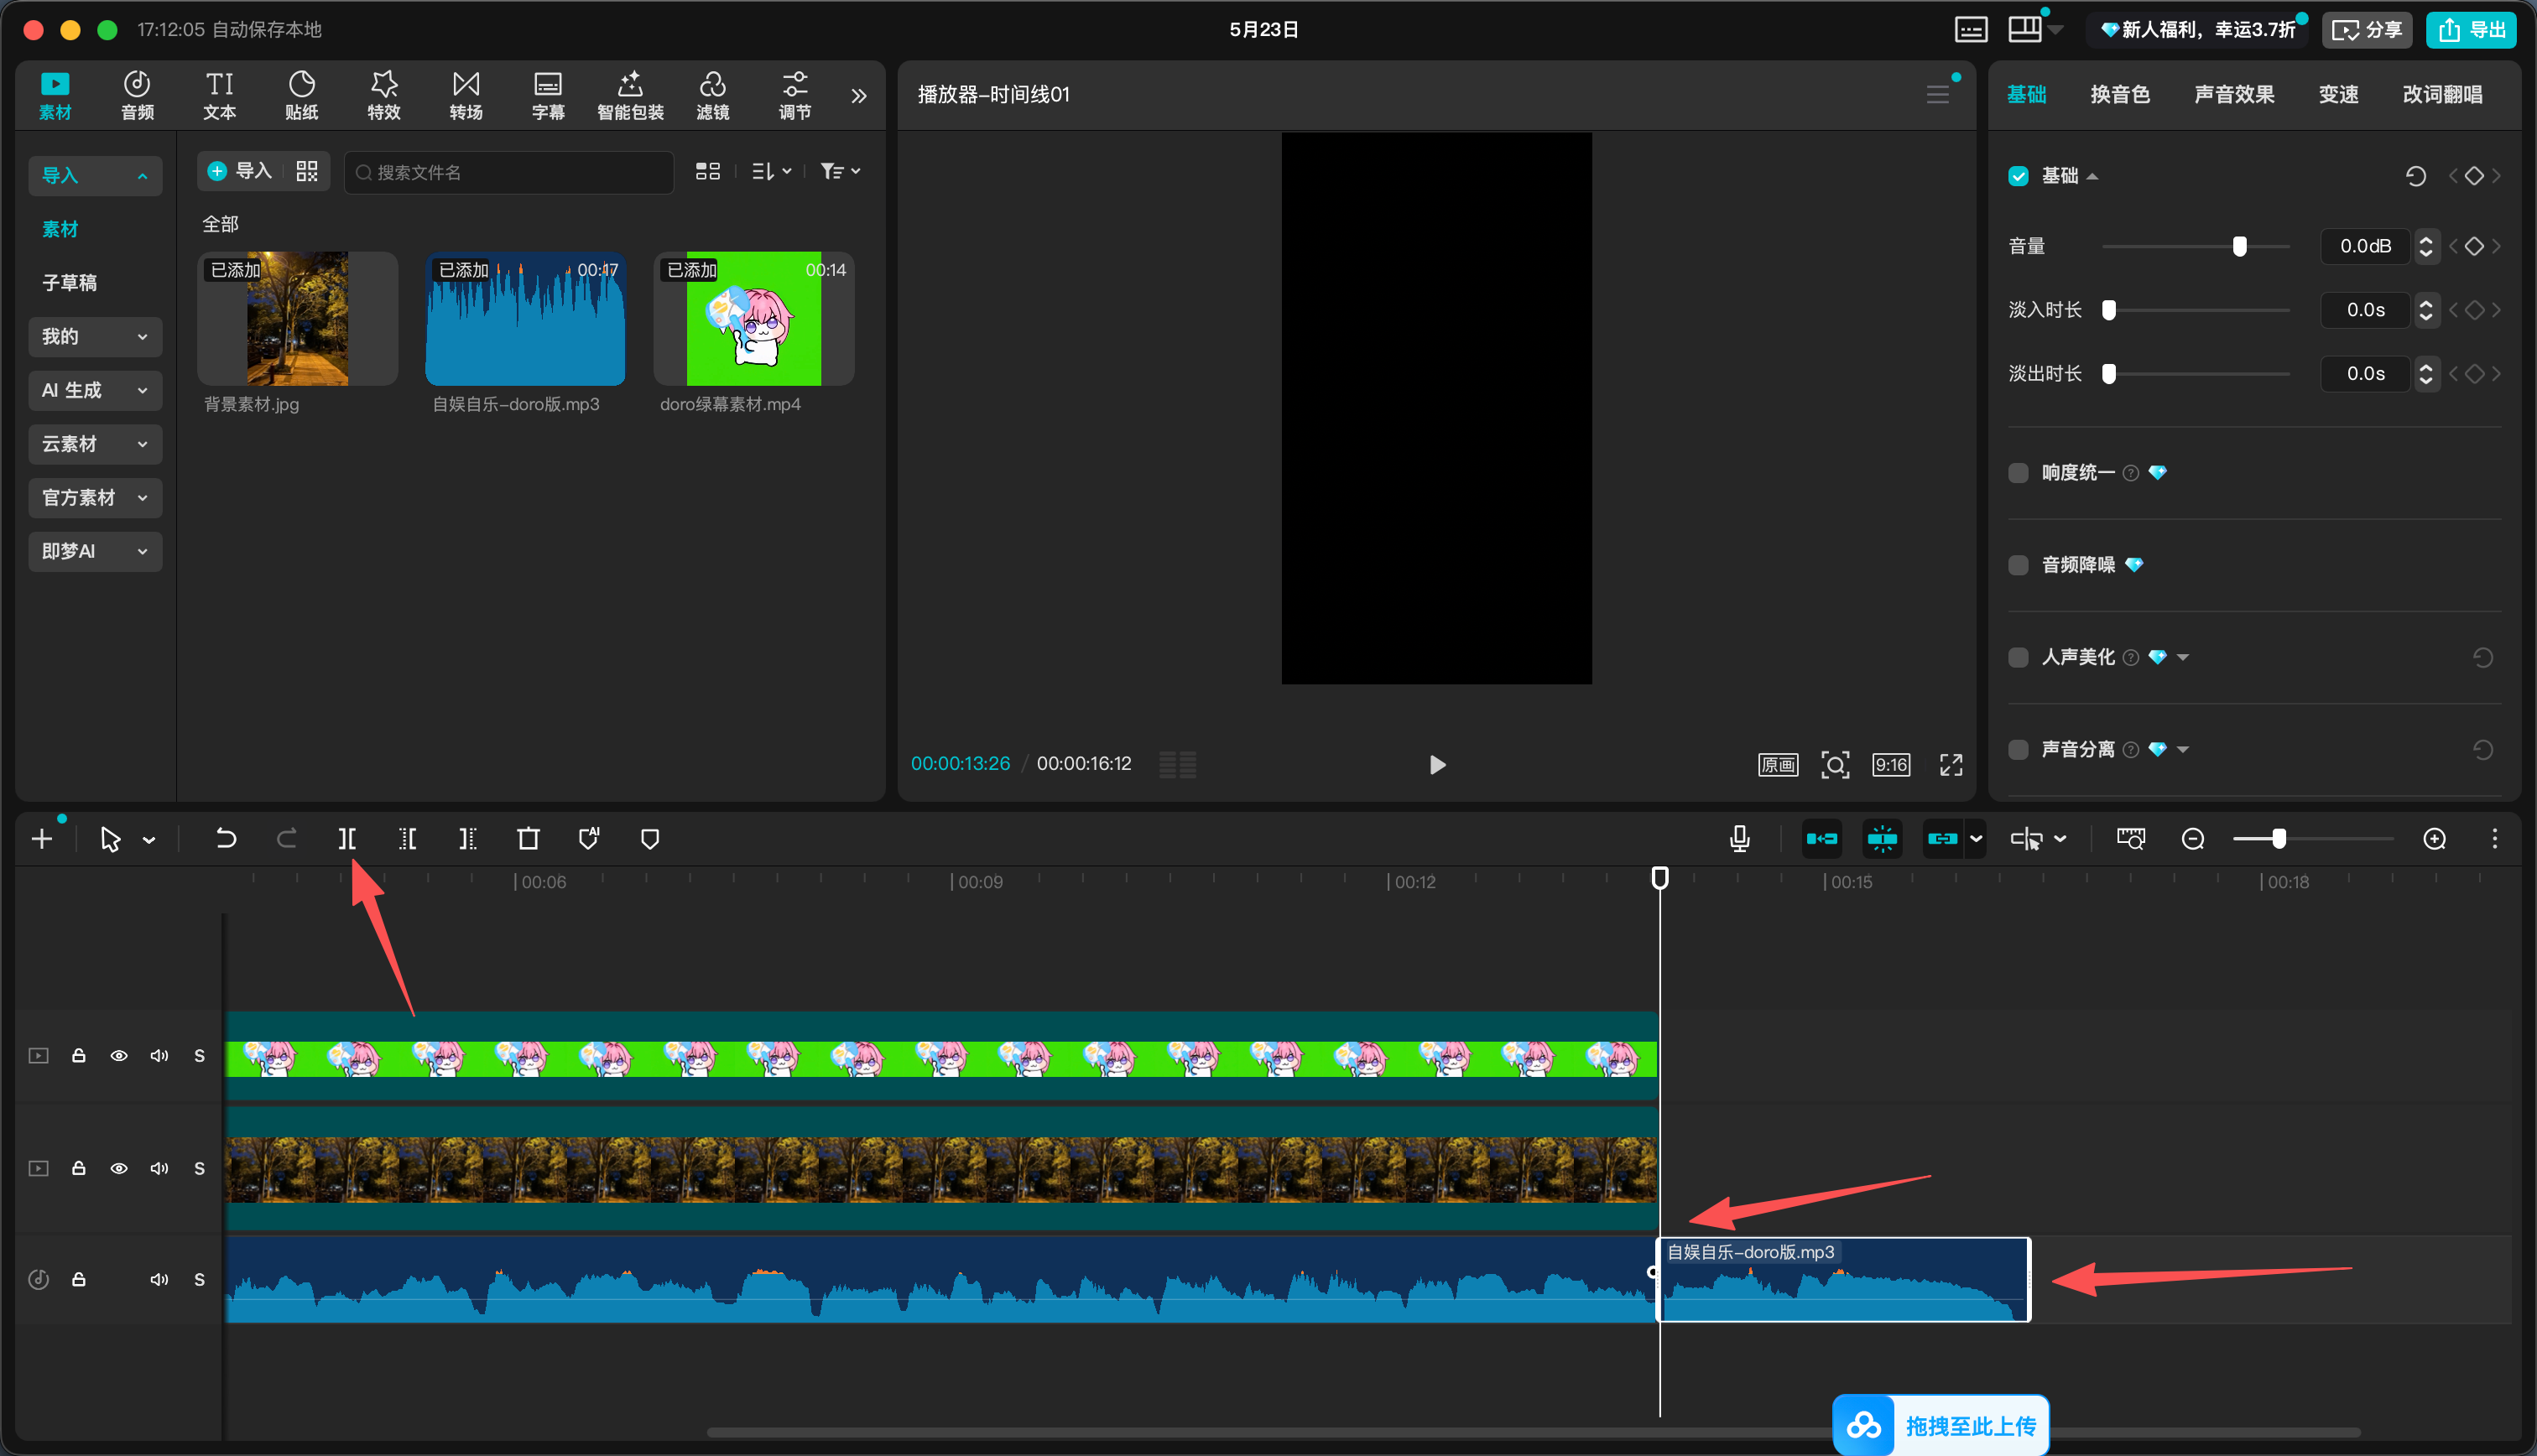Open the 滤镜 filters panel

[x=712, y=95]
